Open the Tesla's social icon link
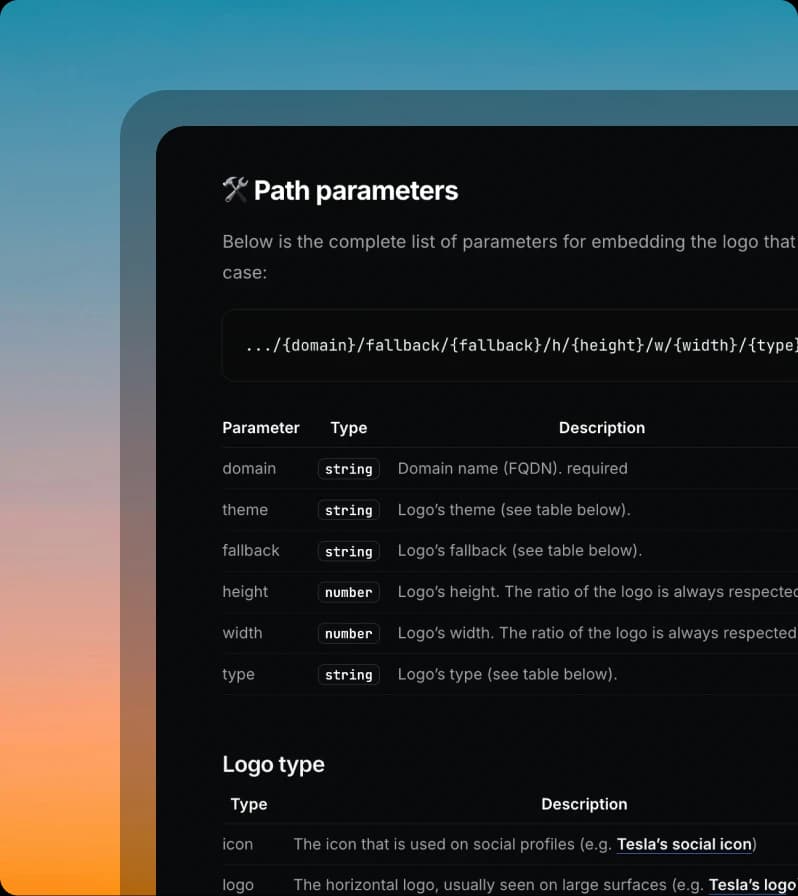The image size is (798, 896). (x=684, y=844)
